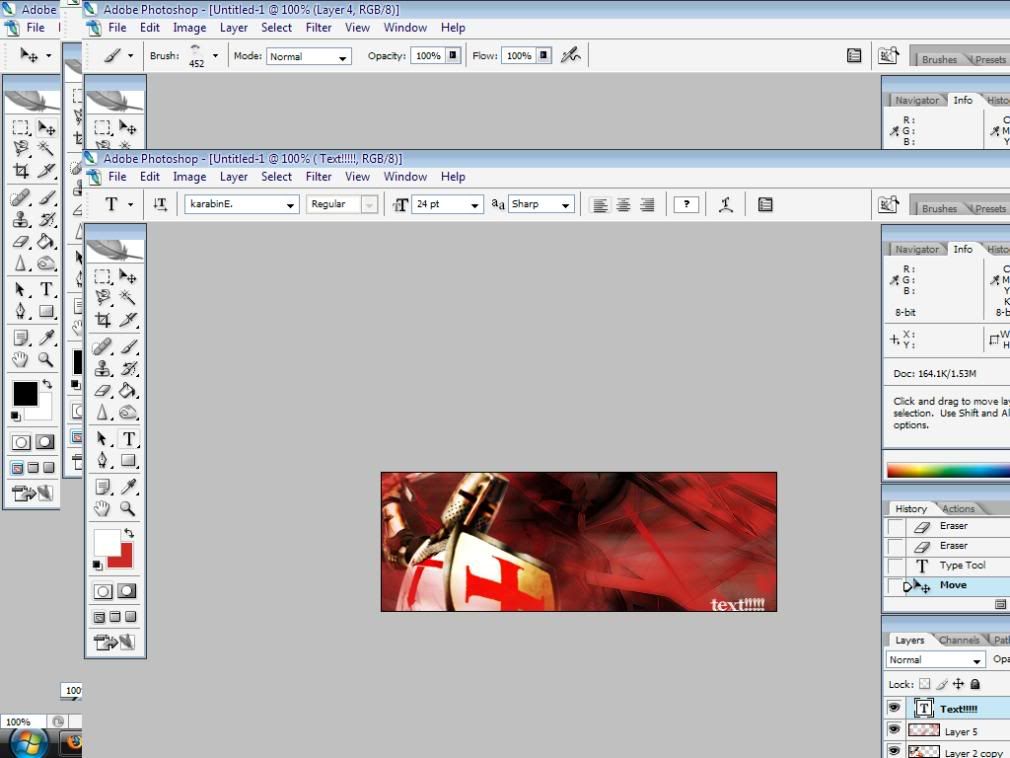Image resolution: width=1010 pixels, height=758 pixels.
Task: Select Move tool in front window toolbox
Action: (x=128, y=277)
